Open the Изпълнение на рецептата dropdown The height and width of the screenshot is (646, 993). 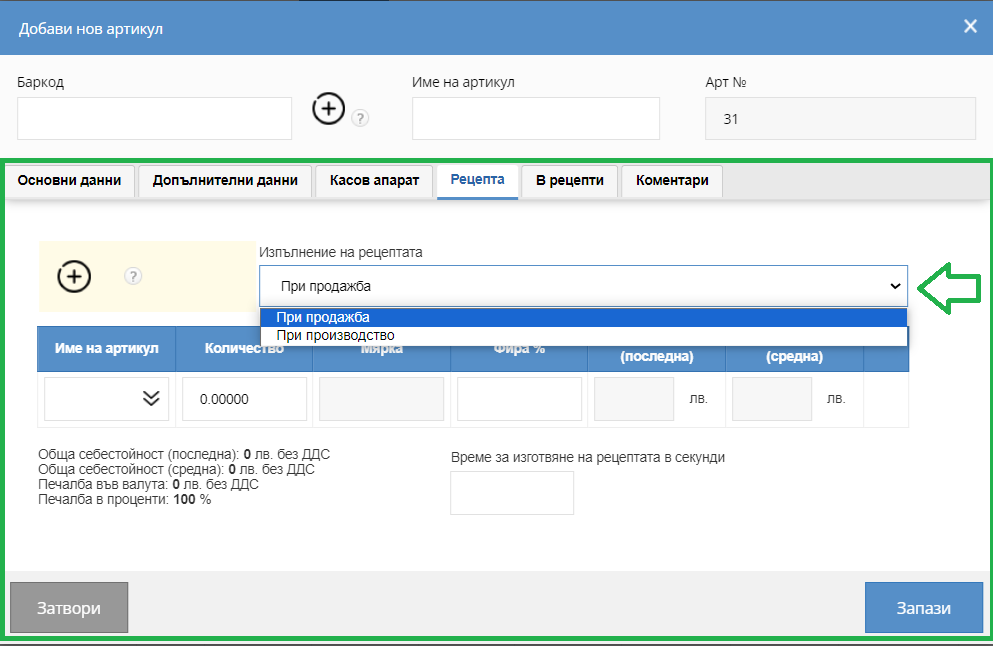click(x=583, y=286)
